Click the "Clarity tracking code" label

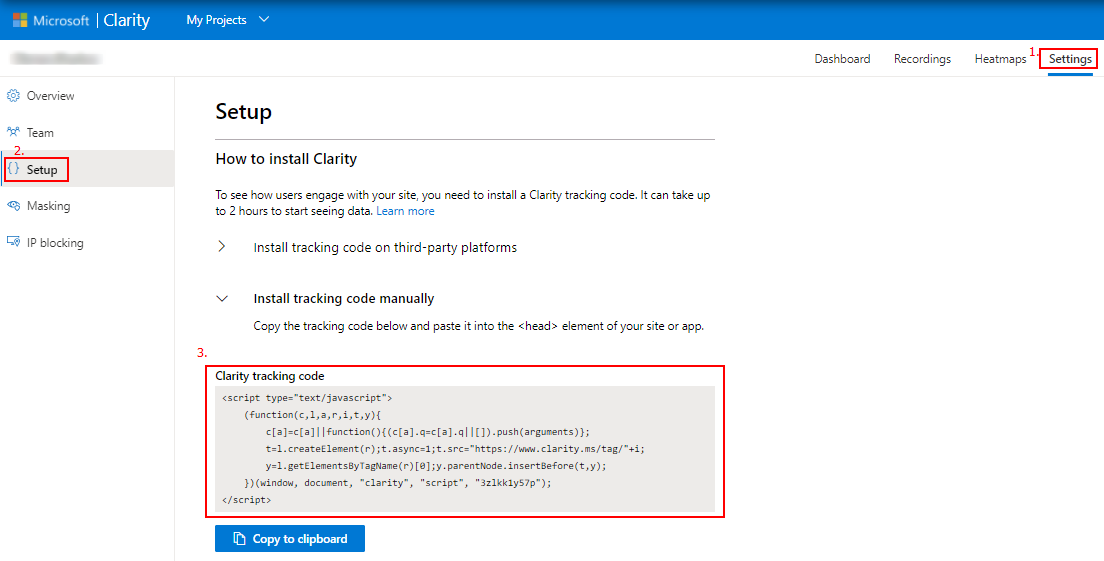tap(270, 376)
